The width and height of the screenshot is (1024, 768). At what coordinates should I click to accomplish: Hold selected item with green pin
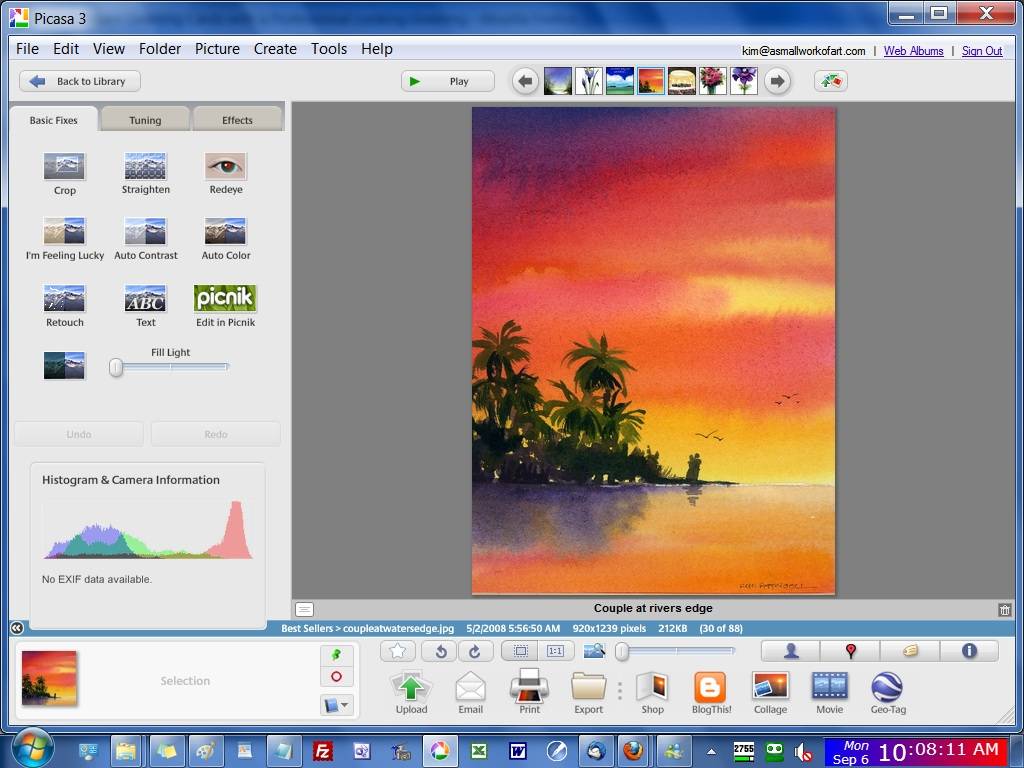tap(336, 655)
